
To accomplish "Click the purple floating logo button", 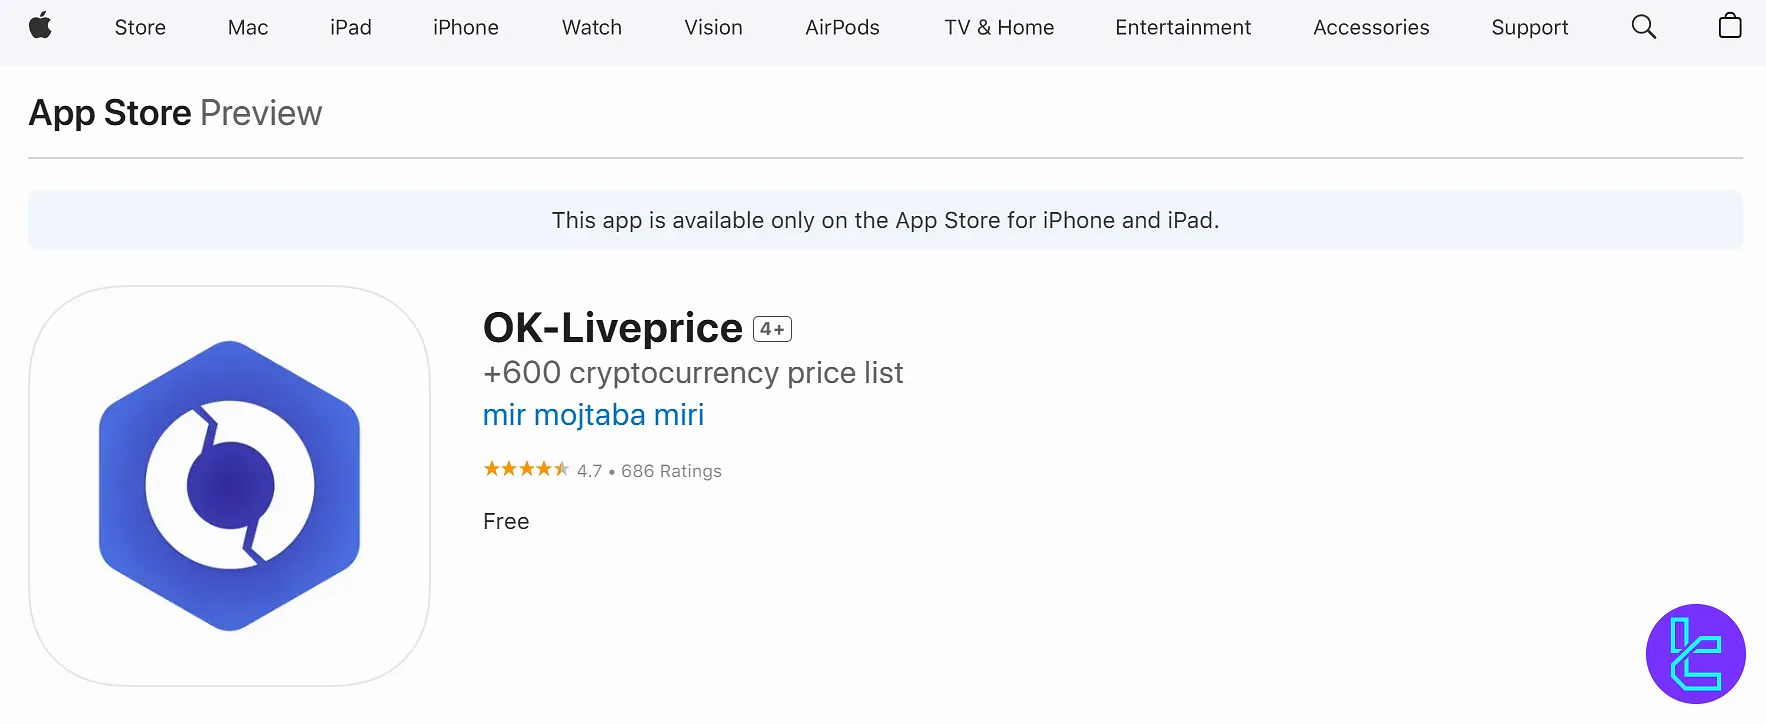I will (1695, 654).
